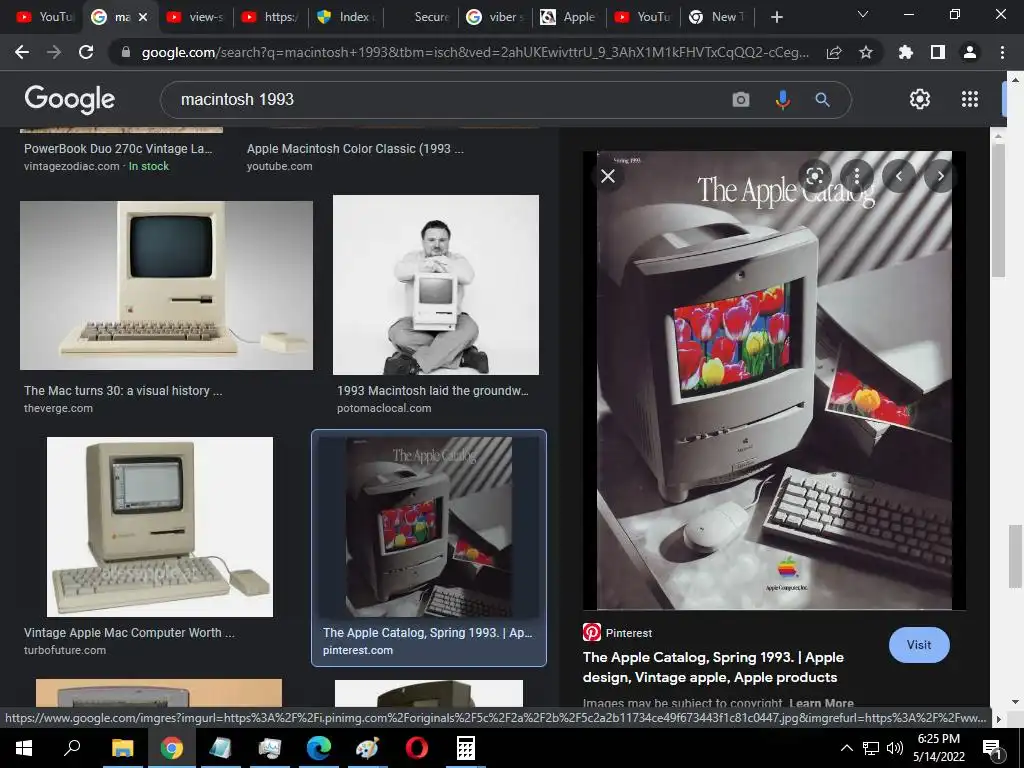The image size is (1024, 768).
Task: Click the share page icon in address bar
Action: click(x=834, y=52)
